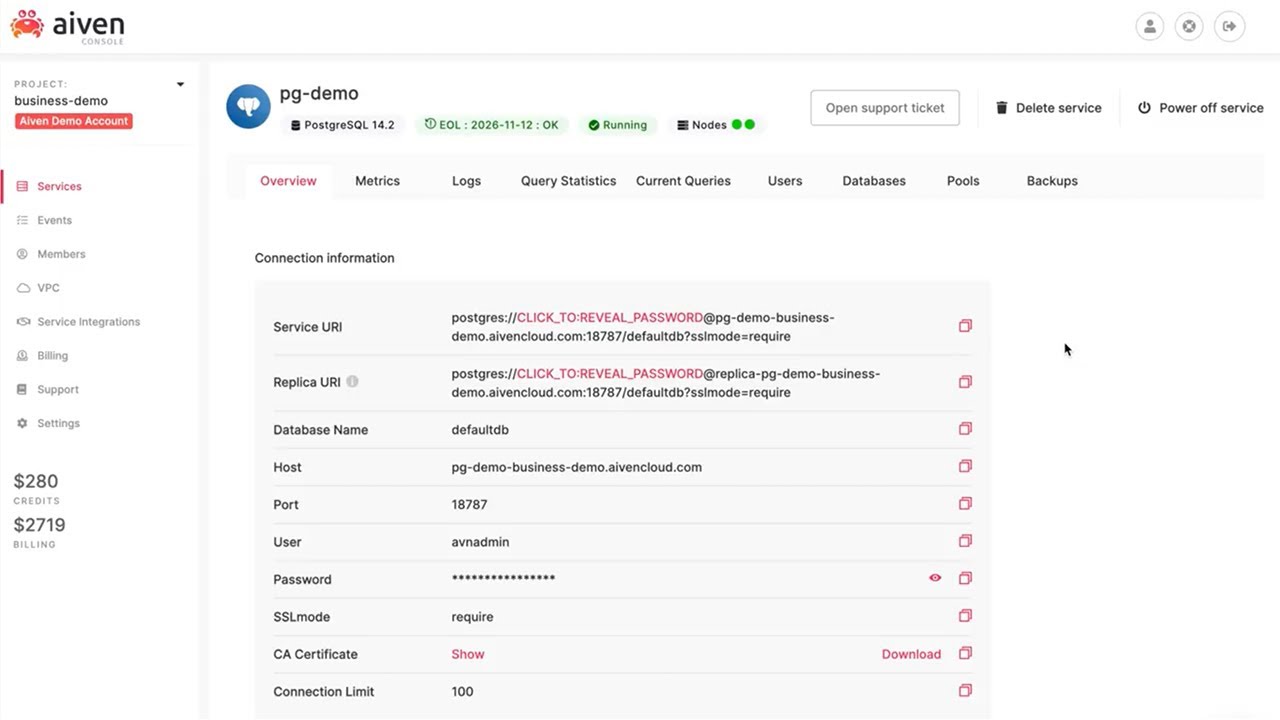Image resolution: width=1280 pixels, height=720 pixels.
Task: Reveal password in the Service URI
Action: coord(610,318)
